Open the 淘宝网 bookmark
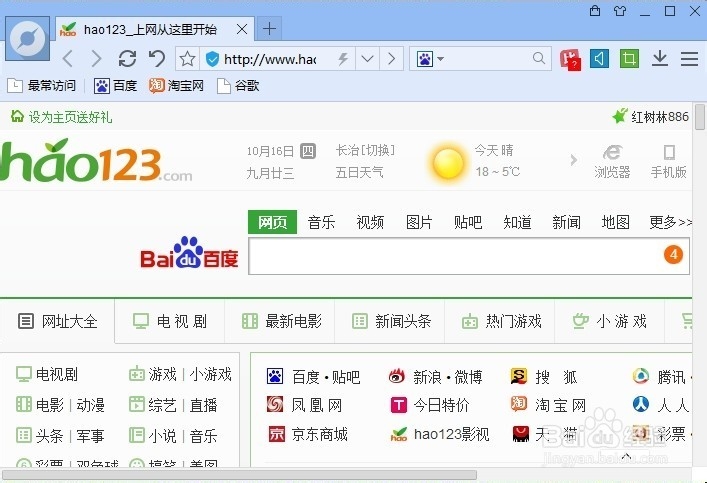The width and height of the screenshot is (707, 483). 176,86
